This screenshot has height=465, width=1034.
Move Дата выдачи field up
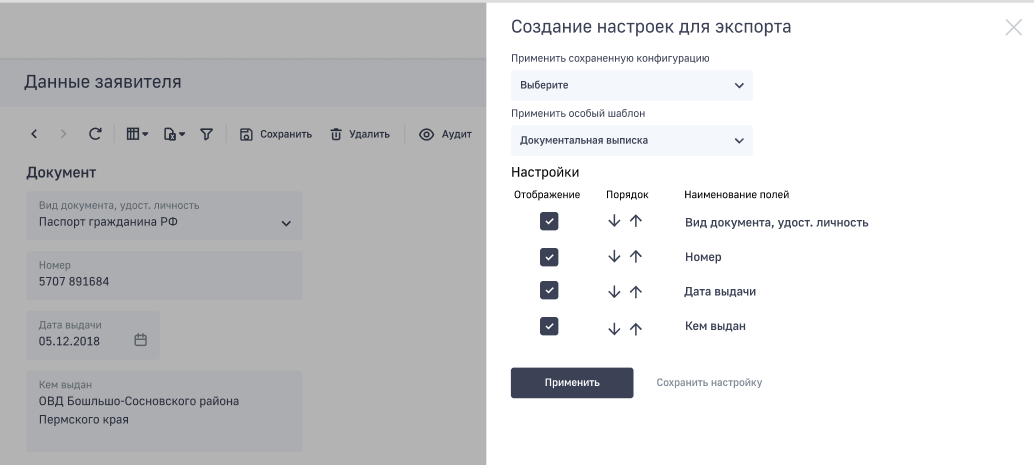tap(636, 292)
